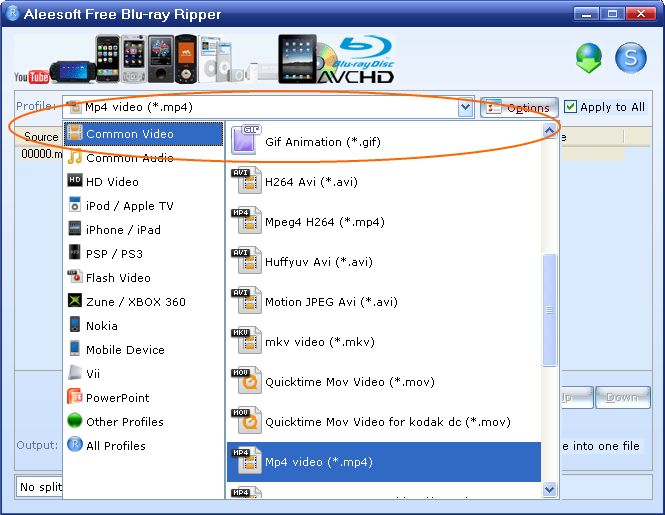Image resolution: width=665 pixels, height=515 pixels.
Task: Click the Mp4 video format icon
Action: (246, 460)
